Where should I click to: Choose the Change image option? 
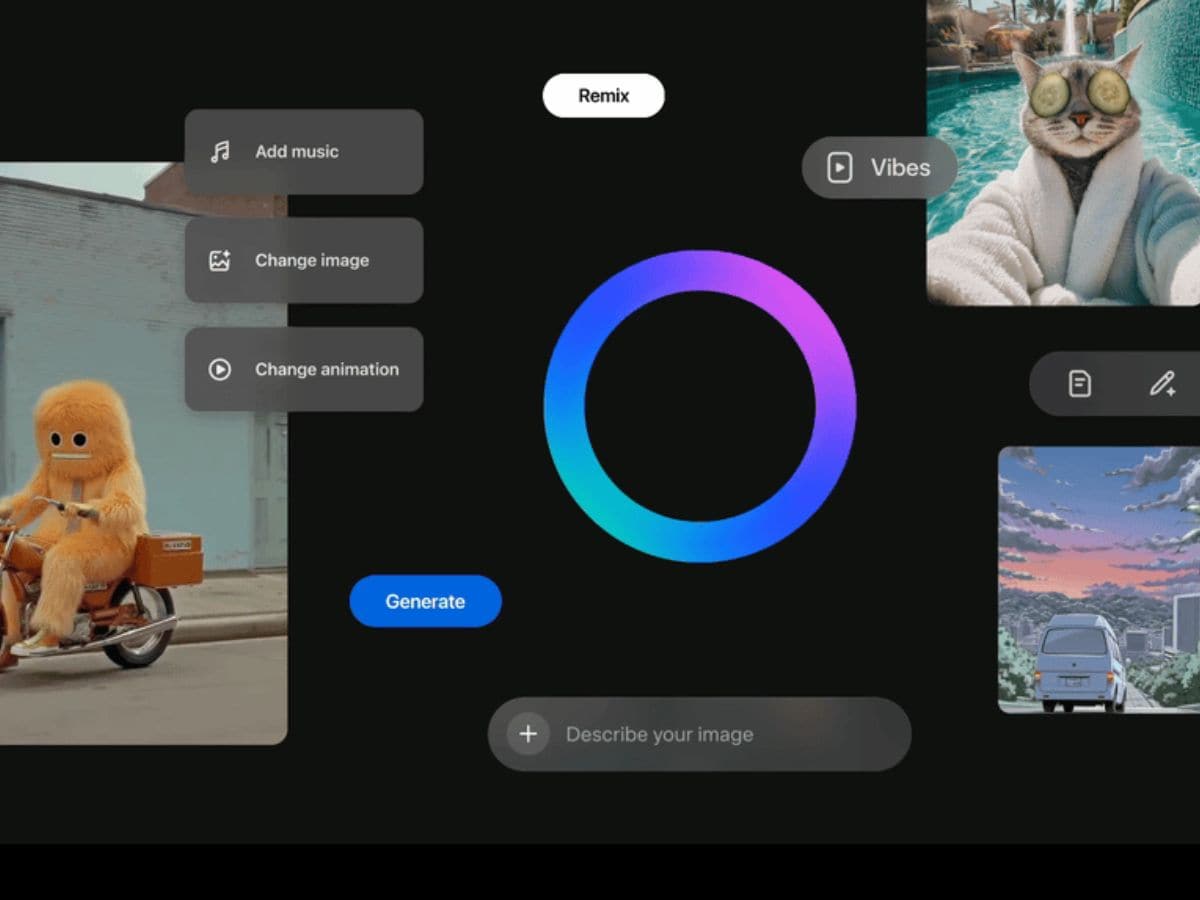[304, 261]
